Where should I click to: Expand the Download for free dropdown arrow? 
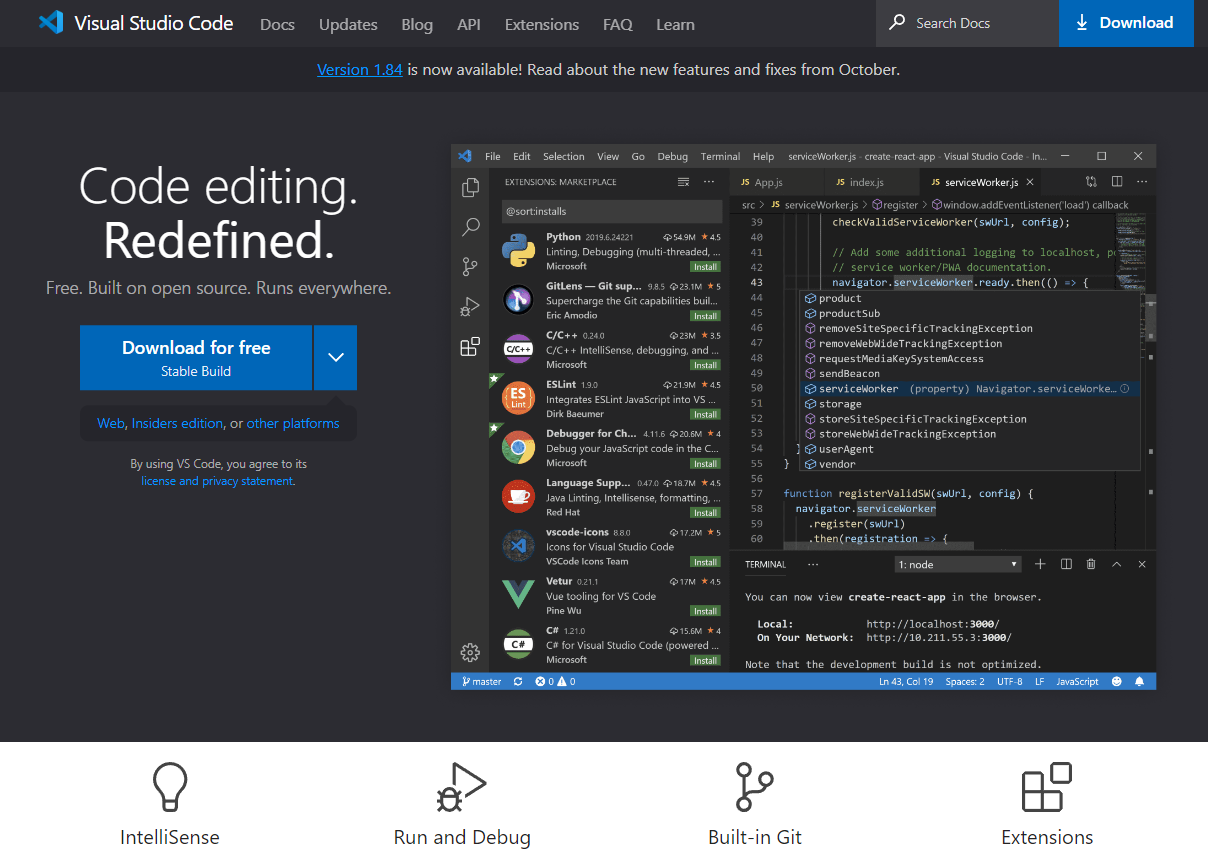tap(335, 357)
